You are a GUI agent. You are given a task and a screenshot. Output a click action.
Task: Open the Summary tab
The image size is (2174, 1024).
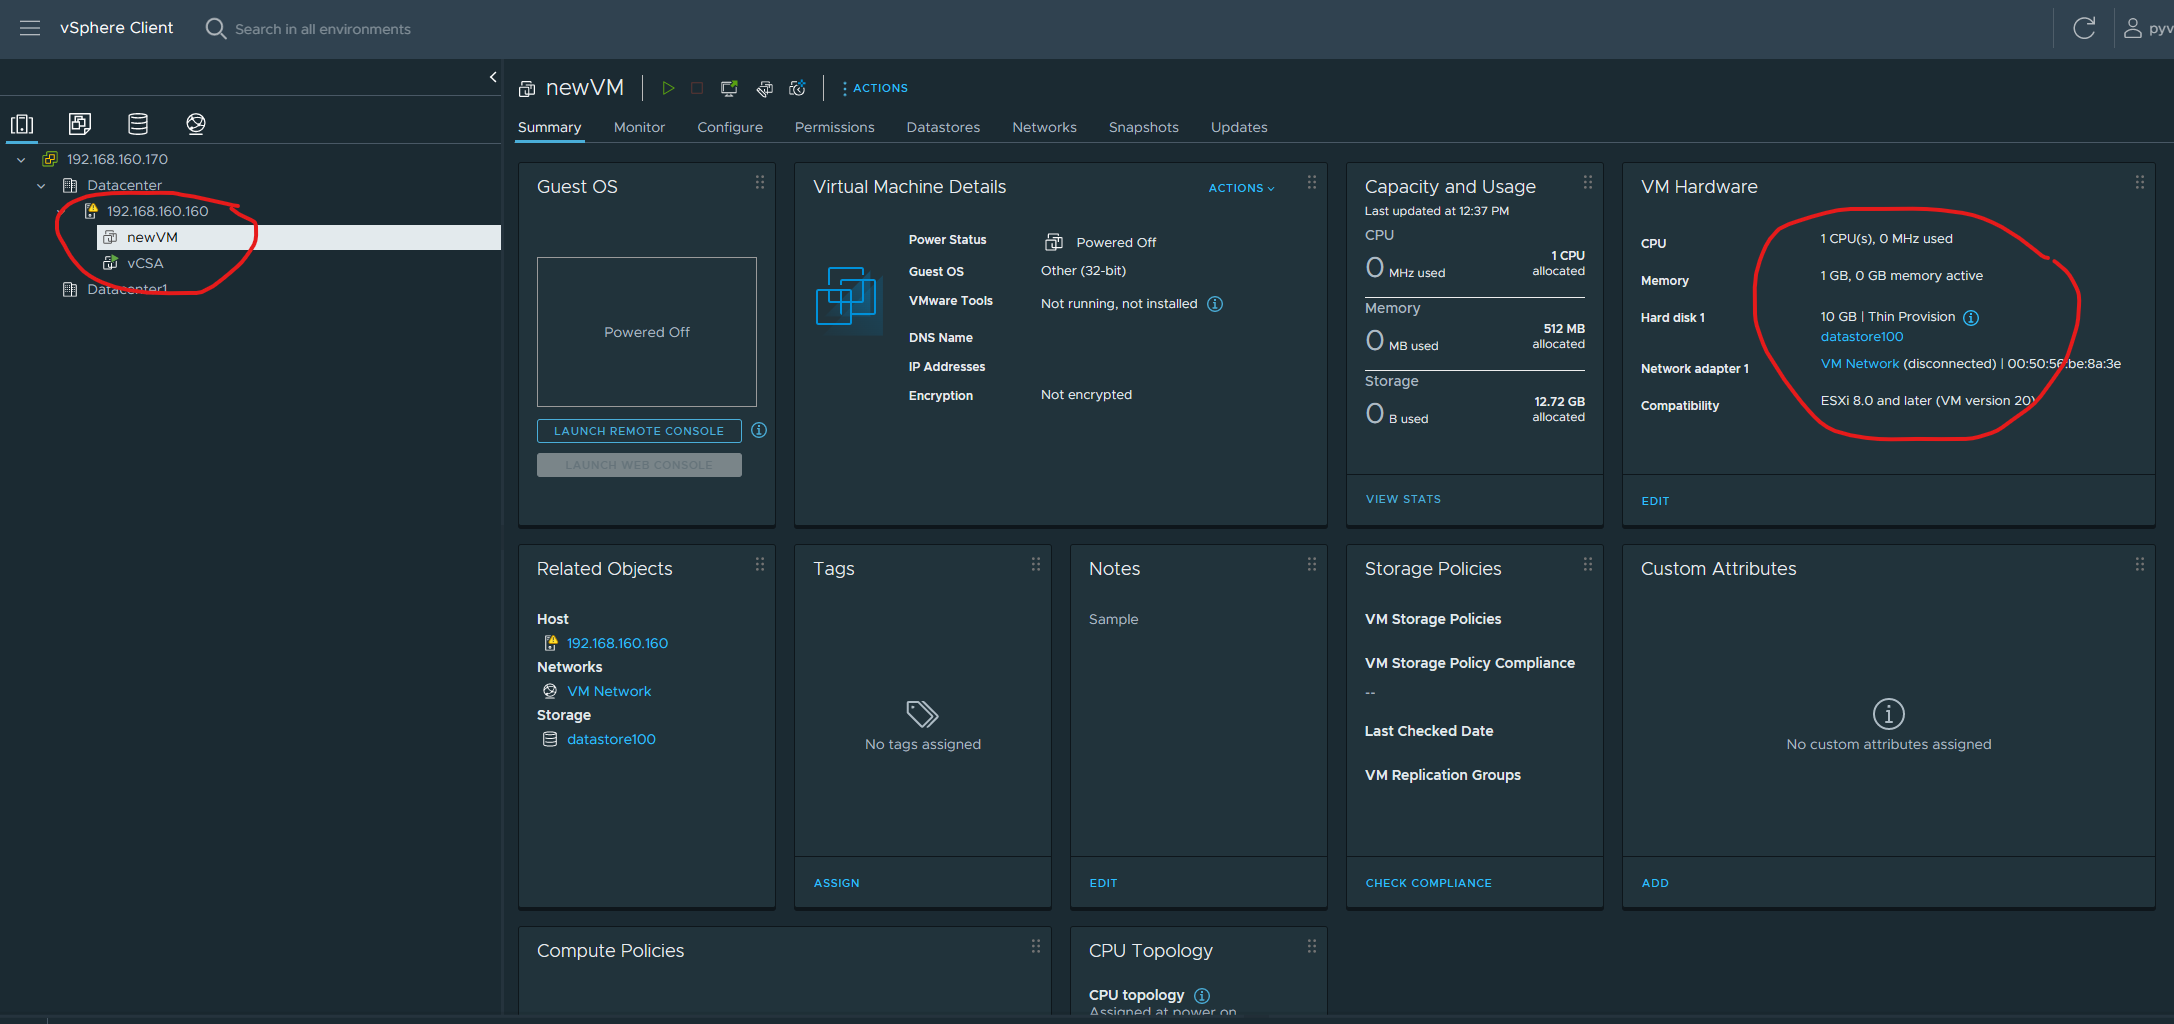pyautogui.click(x=549, y=127)
